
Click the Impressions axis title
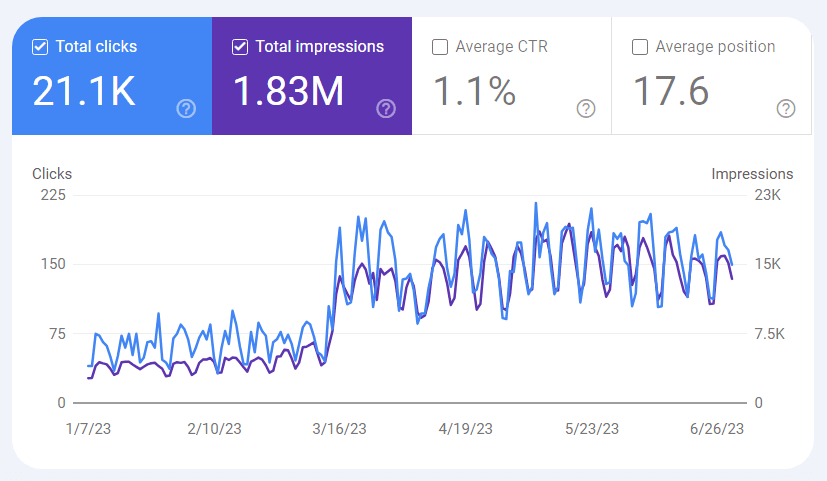tap(752, 174)
